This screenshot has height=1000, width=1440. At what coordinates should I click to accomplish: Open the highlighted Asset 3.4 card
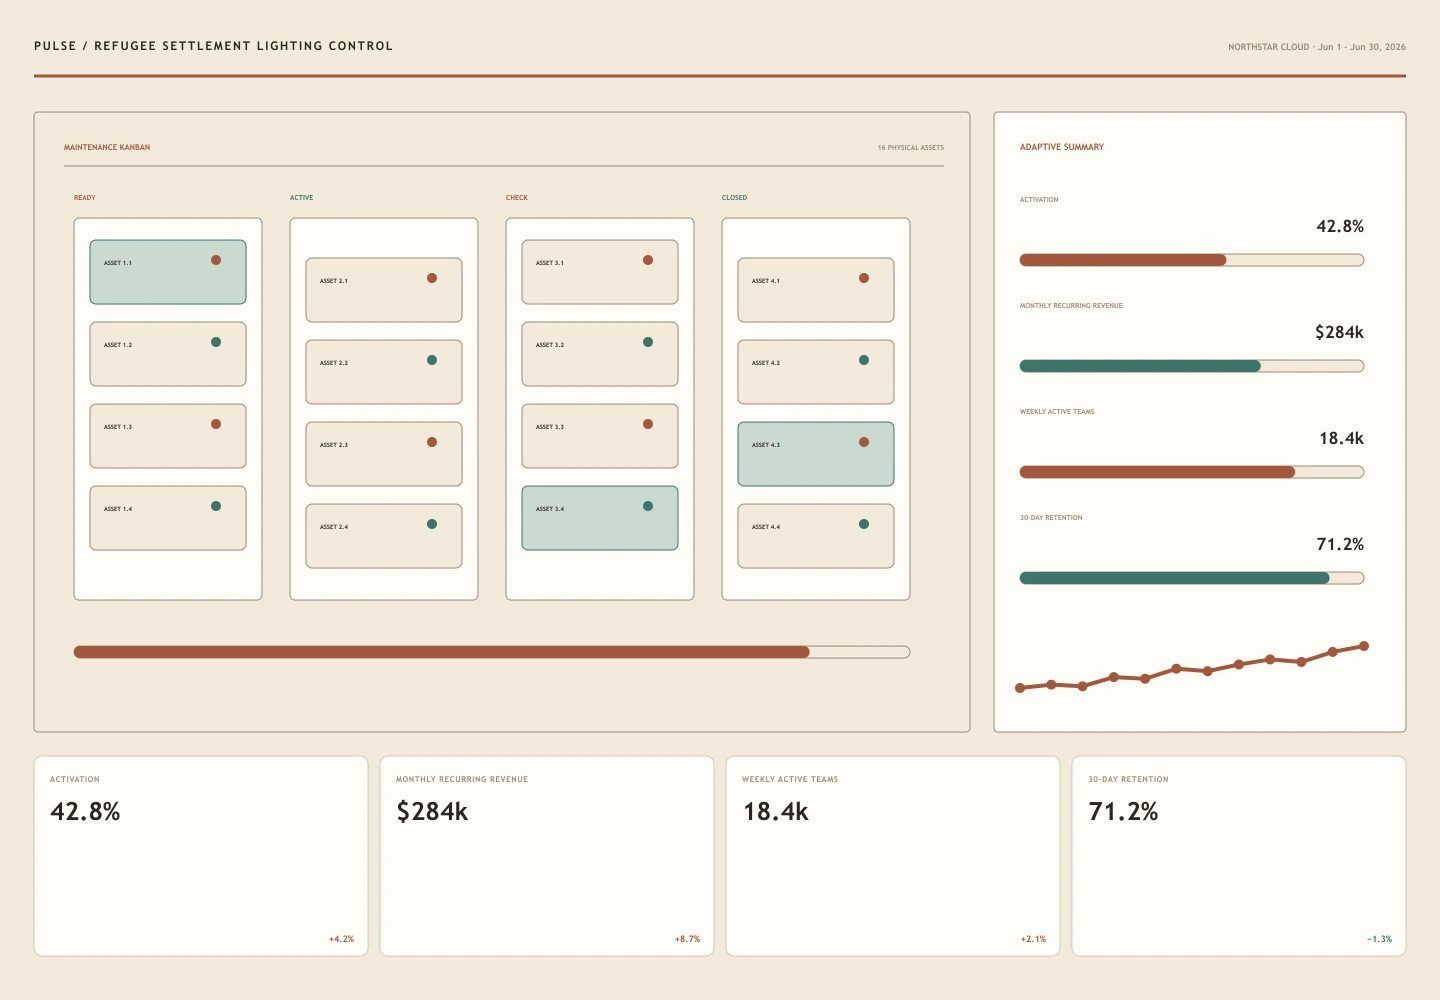click(600, 518)
